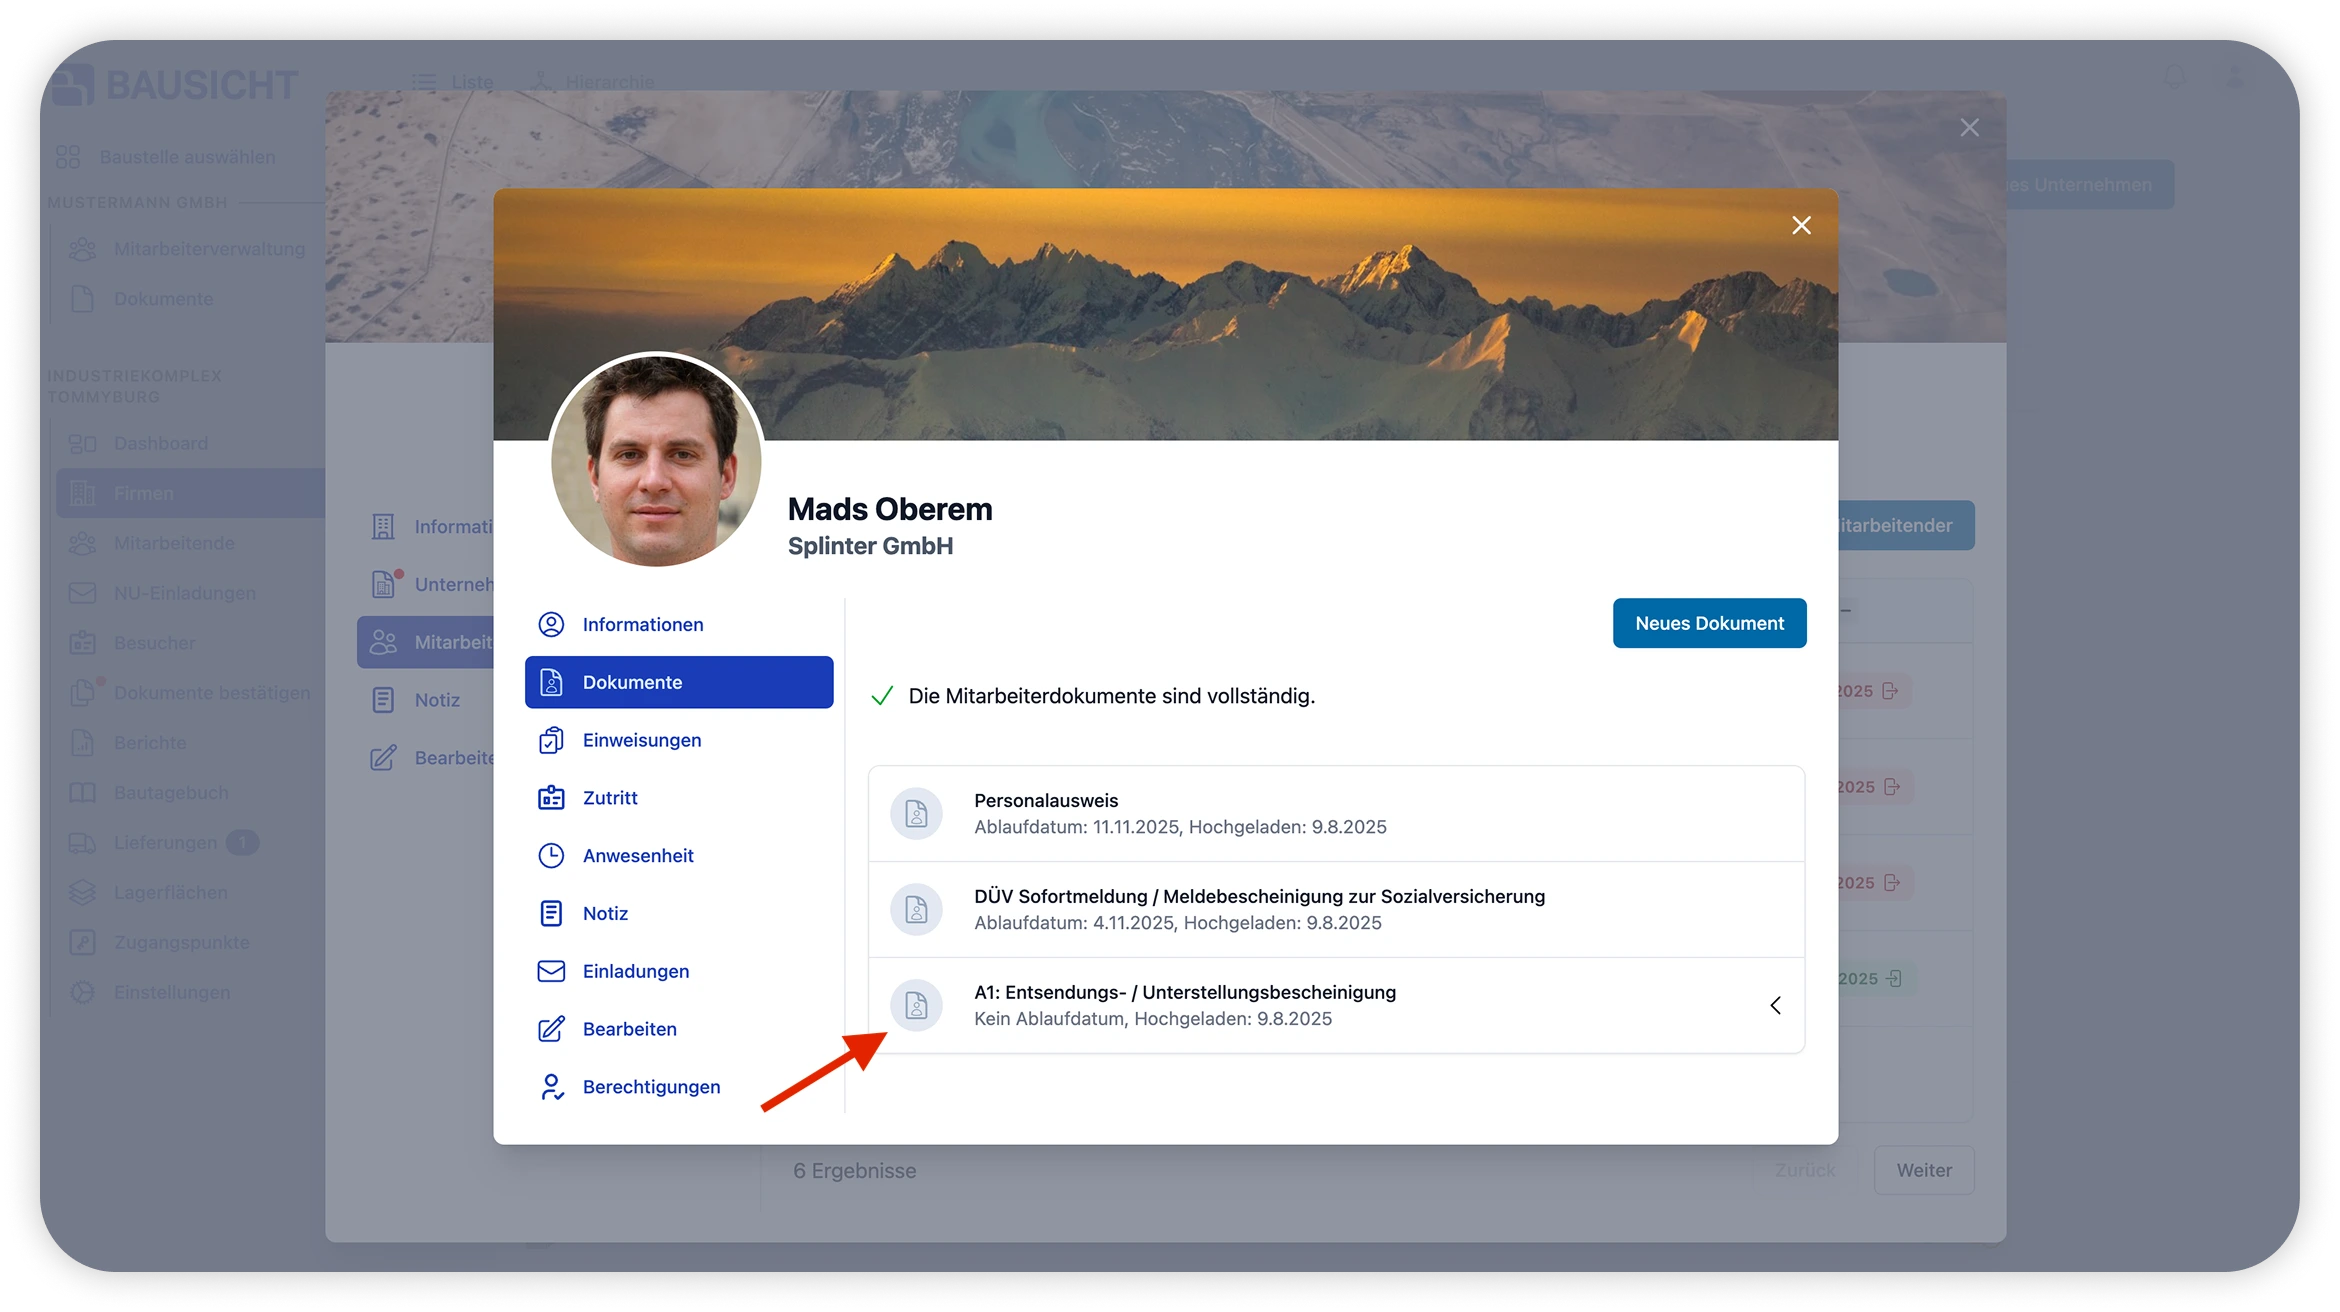Image resolution: width=2340 pixels, height=1312 pixels.
Task: Click the Lagerflächen layers icon
Action: (82, 893)
